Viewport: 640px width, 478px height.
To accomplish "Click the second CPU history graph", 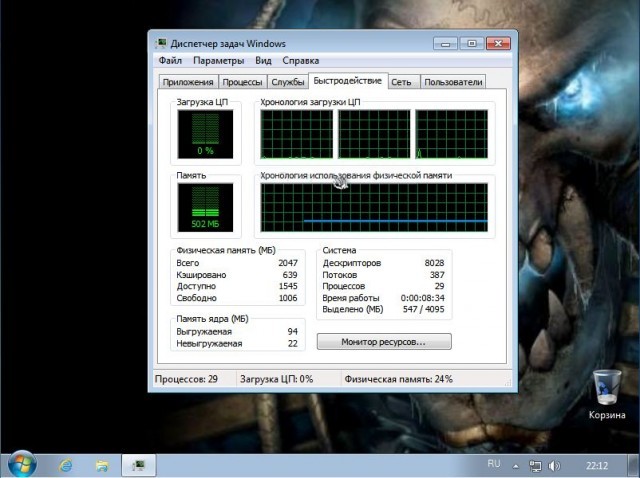I will tap(374, 134).
